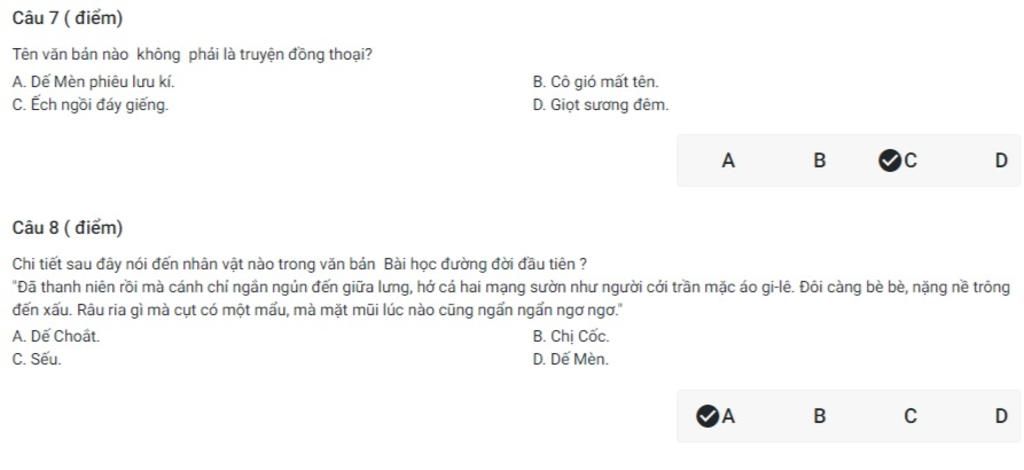1024x470 pixels.
Task: Select answer D for Câu 7
Action: [1001, 161]
